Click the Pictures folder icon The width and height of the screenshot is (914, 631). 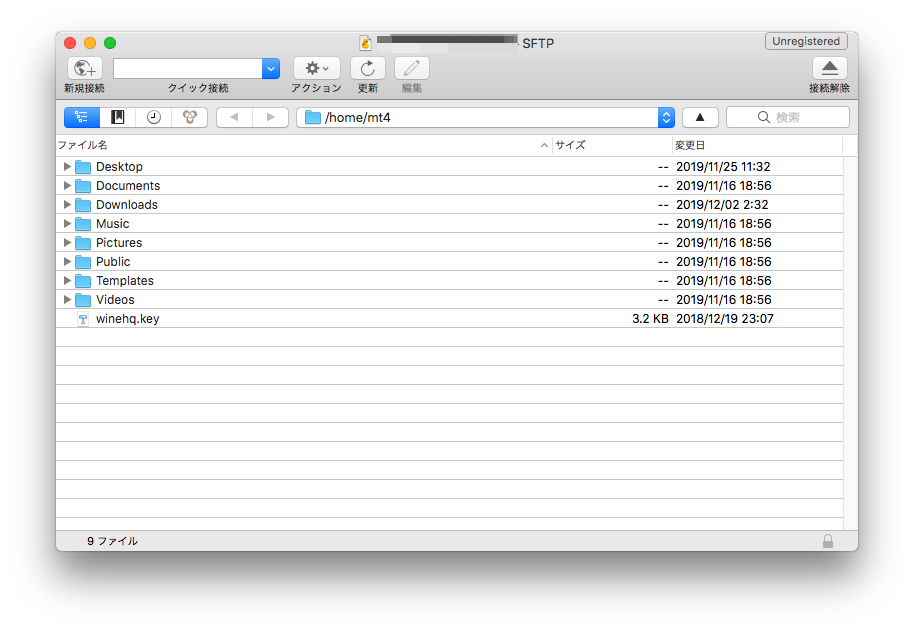(x=83, y=243)
